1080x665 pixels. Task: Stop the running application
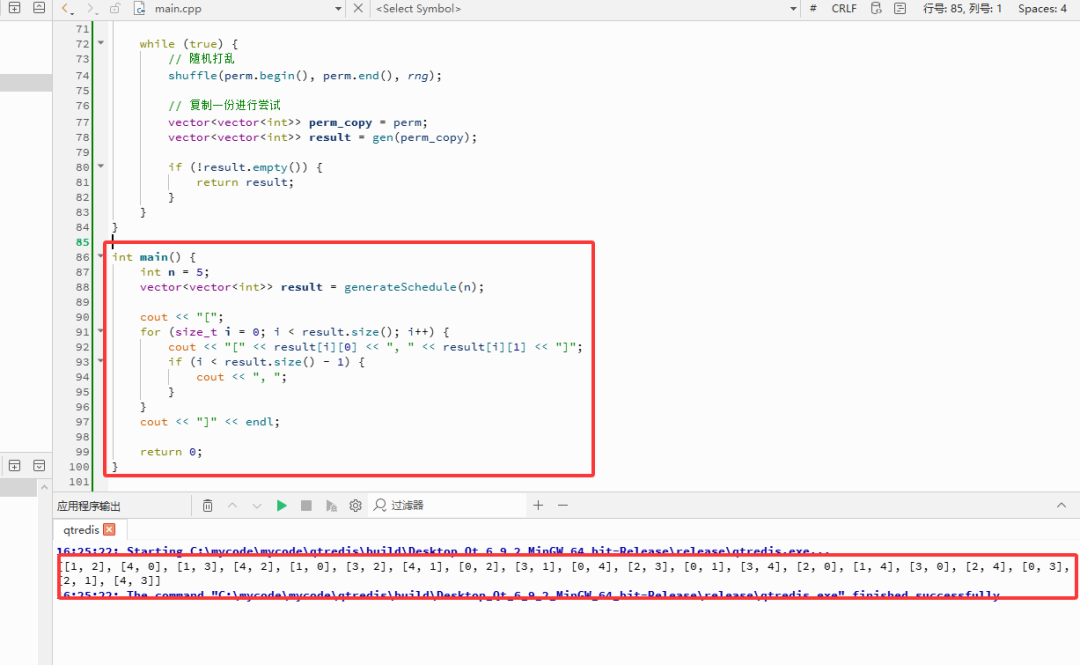tap(307, 505)
